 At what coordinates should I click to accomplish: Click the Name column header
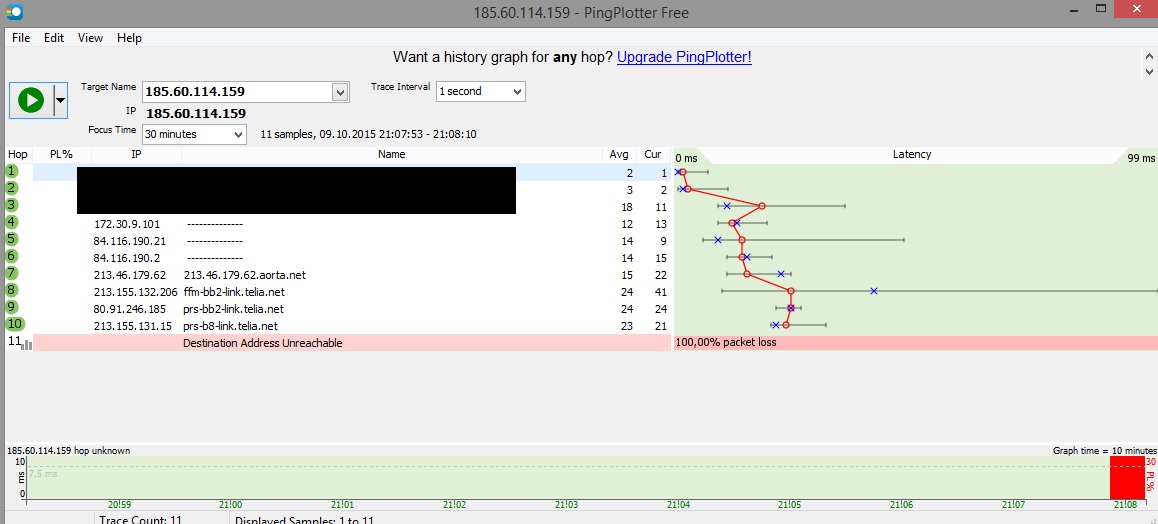(391, 154)
